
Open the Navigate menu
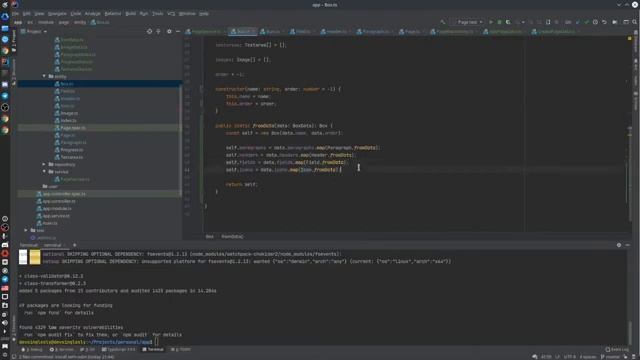pyautogui.click(x=57, y=13)
